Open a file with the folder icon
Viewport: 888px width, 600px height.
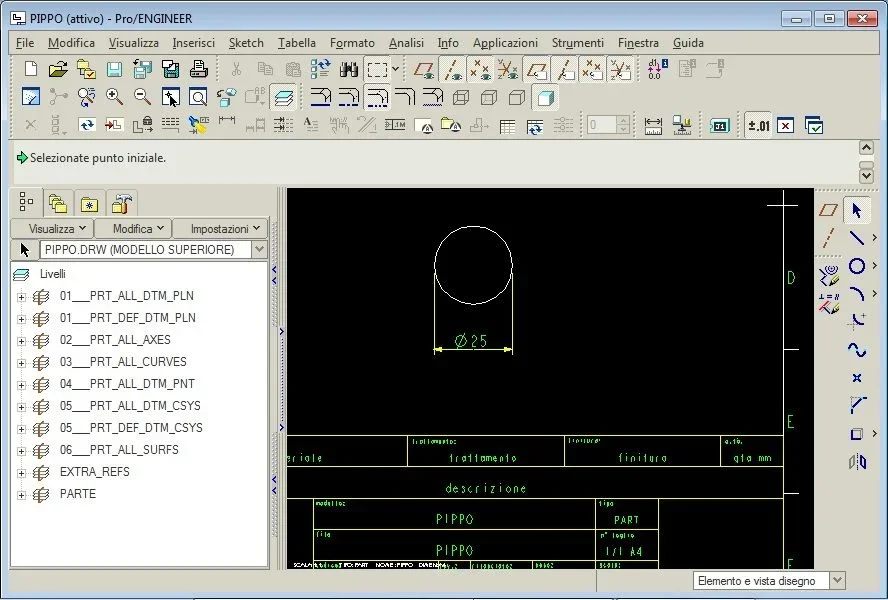coord(58,69)
